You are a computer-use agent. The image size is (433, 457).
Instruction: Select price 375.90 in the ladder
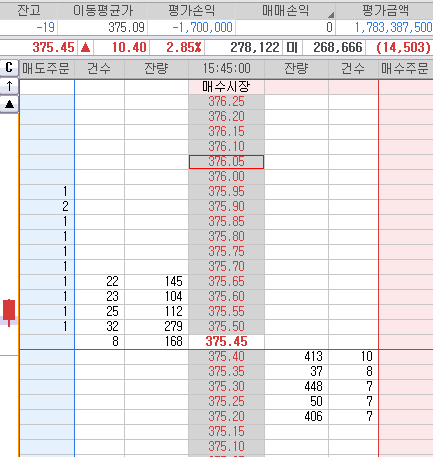[227, 206]
